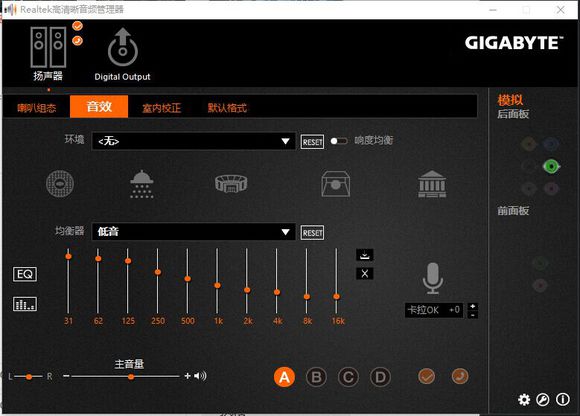The width and height of the screenshot is (580, 416).
Task: Save the current equalizer preset
Action: [x=365, y=255]
